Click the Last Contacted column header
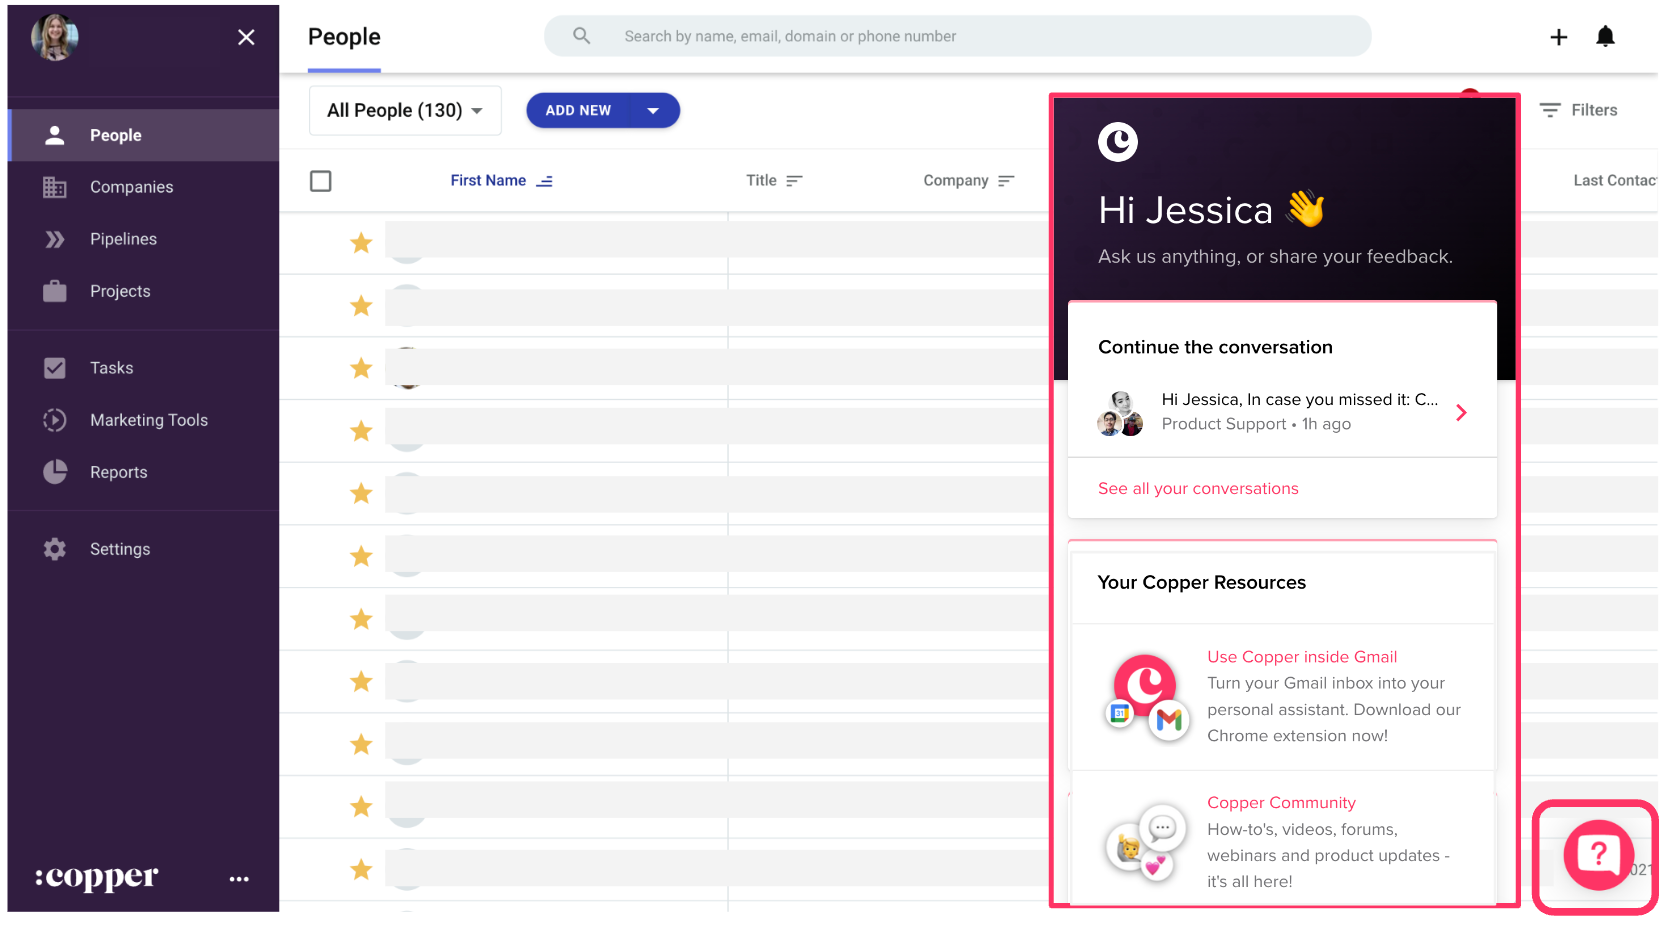1676x932 pixels. click(1615, 180)
